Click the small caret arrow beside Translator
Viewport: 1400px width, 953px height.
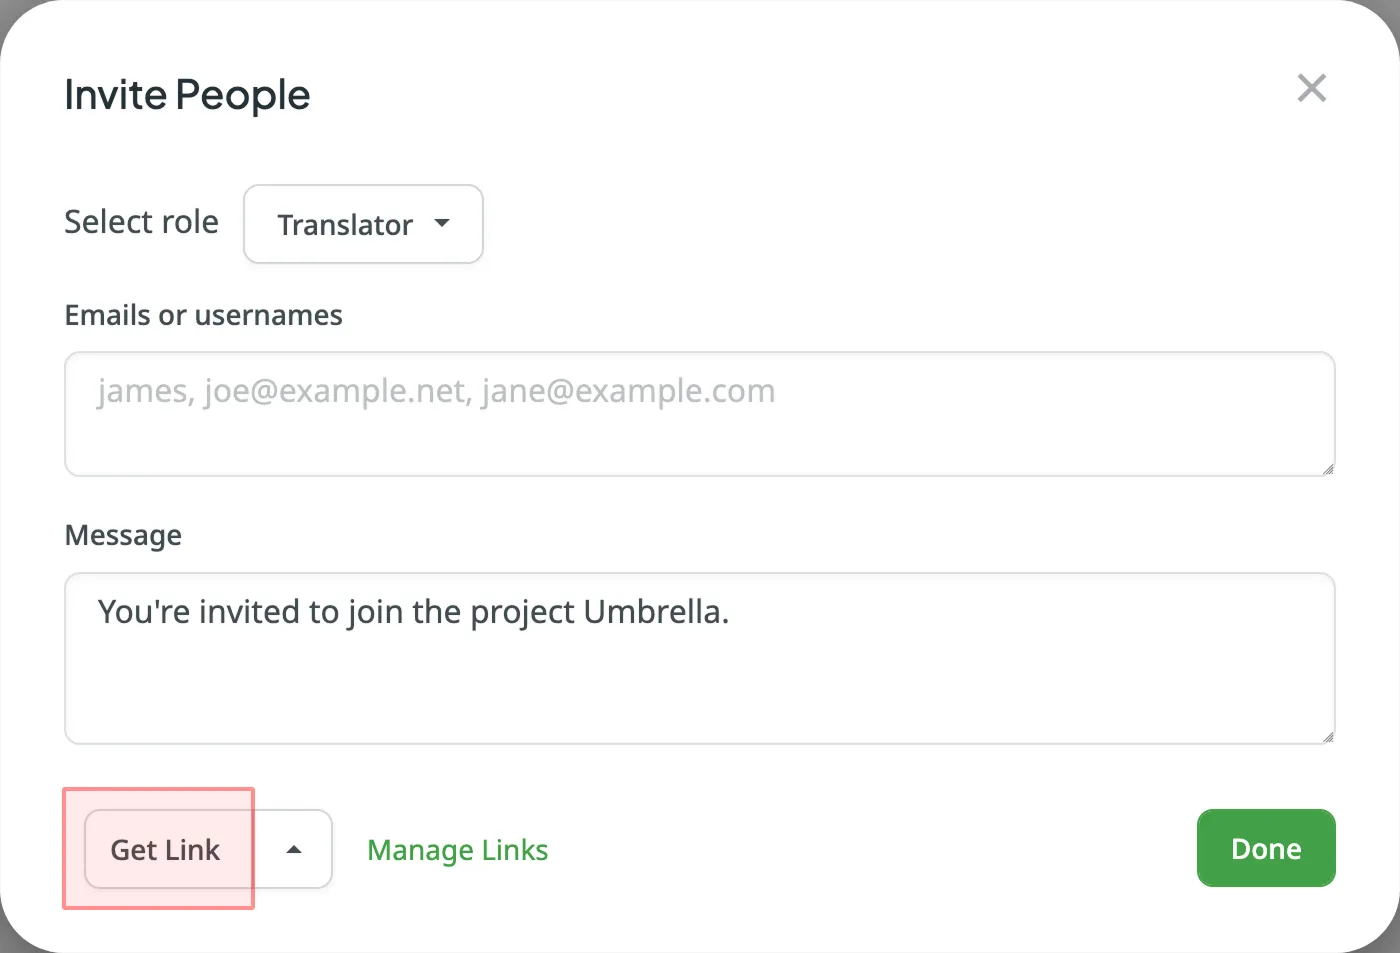pyautogui.click(x=442, y=224)
